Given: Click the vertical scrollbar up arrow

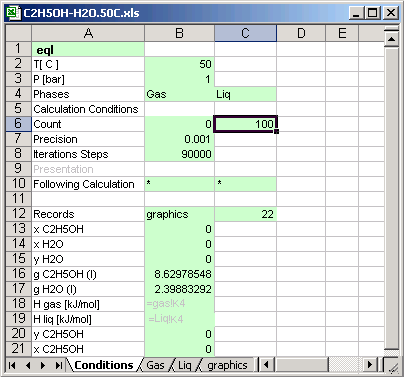Looking at the screenshot, I should pos(391,40).
